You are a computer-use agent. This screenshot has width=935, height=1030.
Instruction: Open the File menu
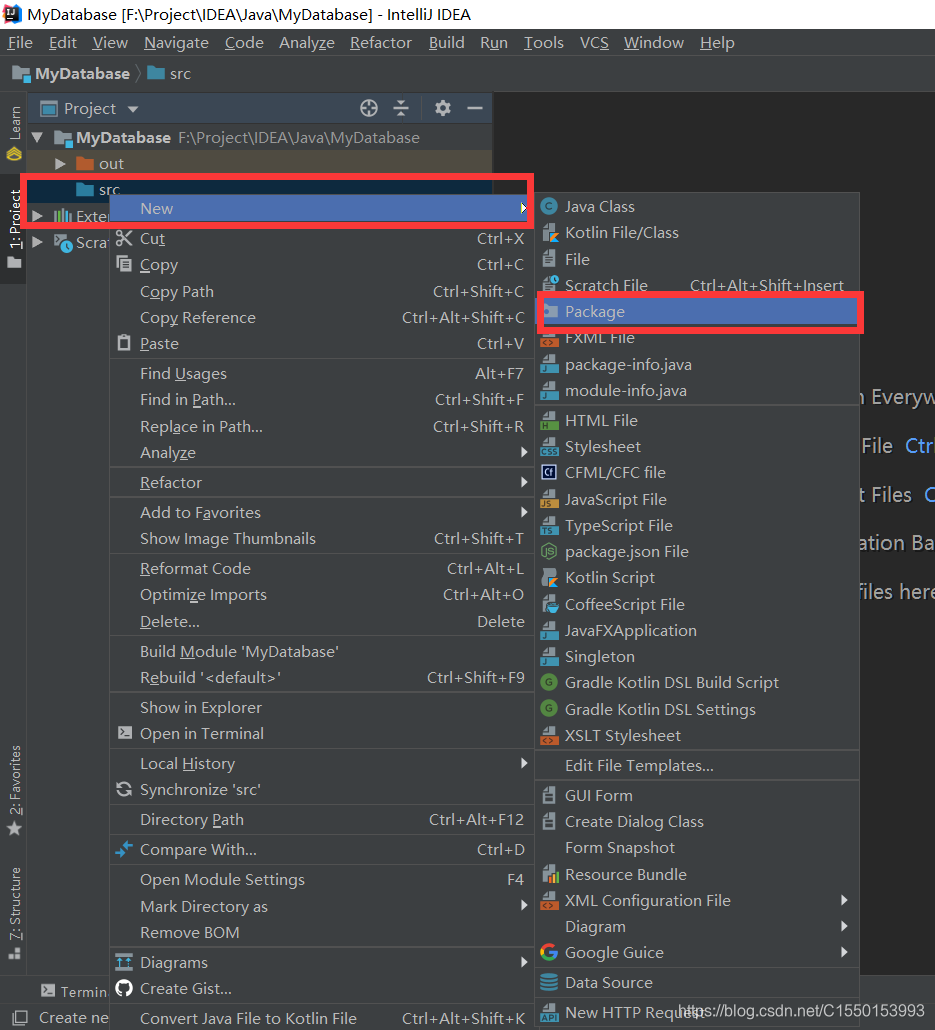(20, 43)
